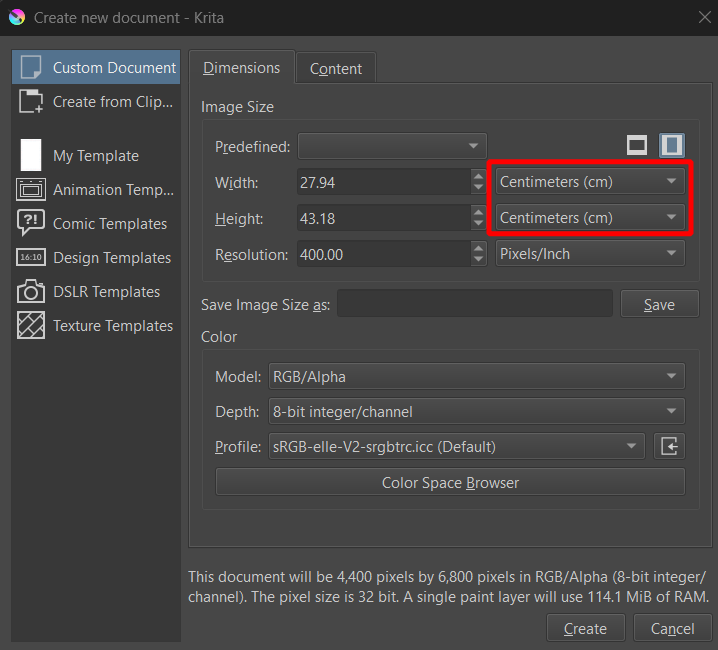Image resolution: width=718 pixels, height=650 pixels.
Task: Open the Color Space Browser
Action: 450,483
